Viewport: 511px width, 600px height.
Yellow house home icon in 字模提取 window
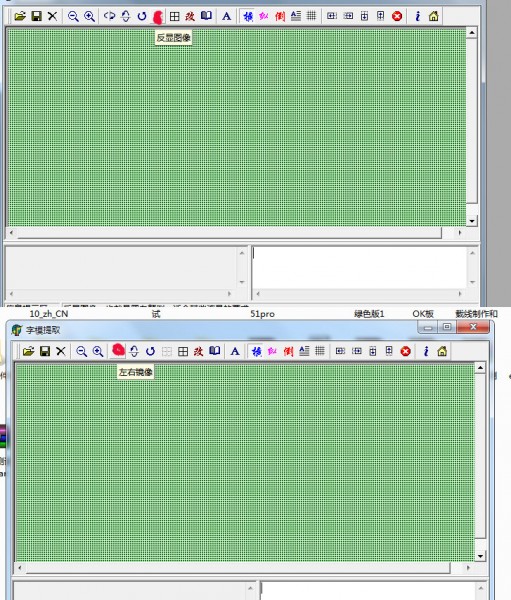pos(442,351)
